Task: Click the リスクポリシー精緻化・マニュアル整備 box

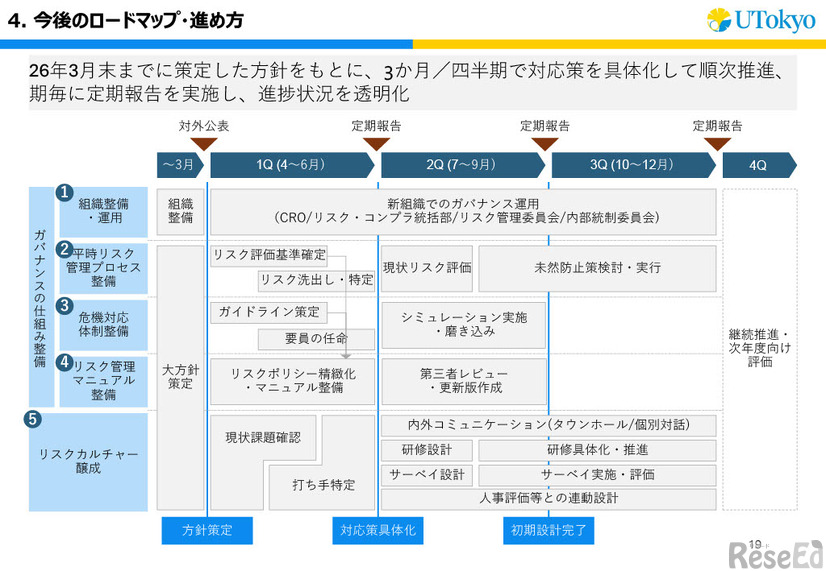Action: [292, 381]
